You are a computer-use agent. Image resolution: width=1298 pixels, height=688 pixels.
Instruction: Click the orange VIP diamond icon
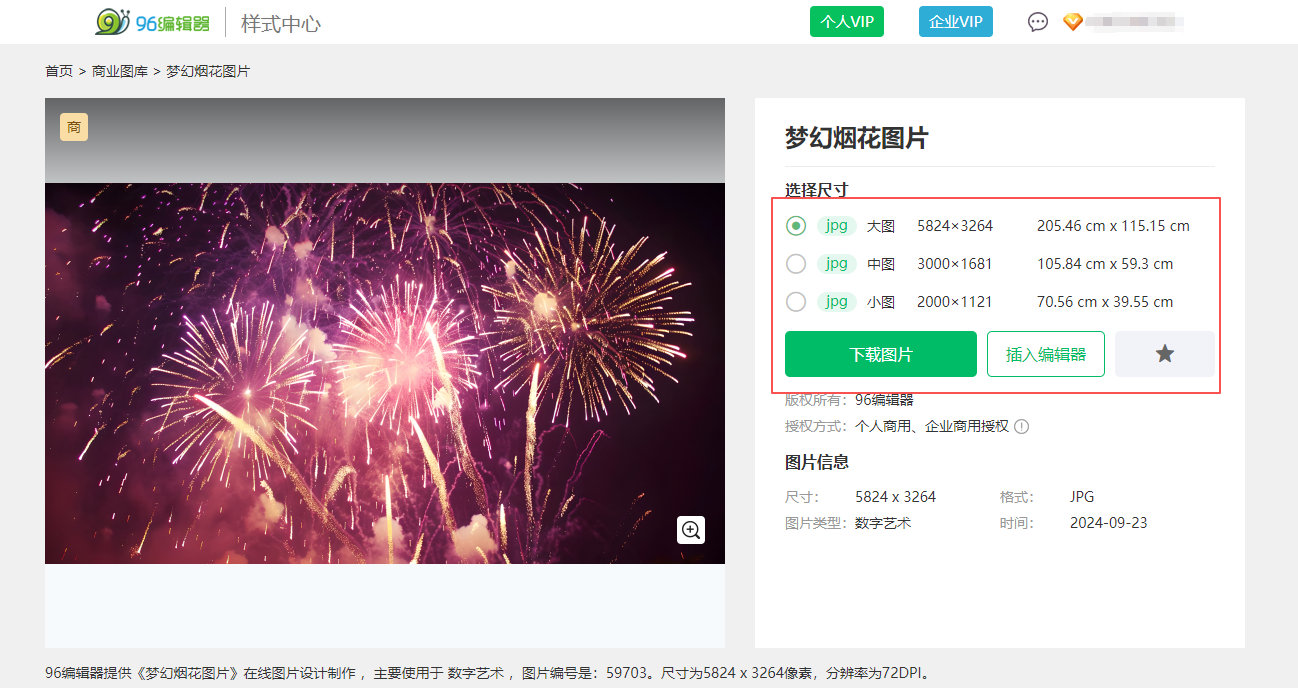click(1072, 22)
